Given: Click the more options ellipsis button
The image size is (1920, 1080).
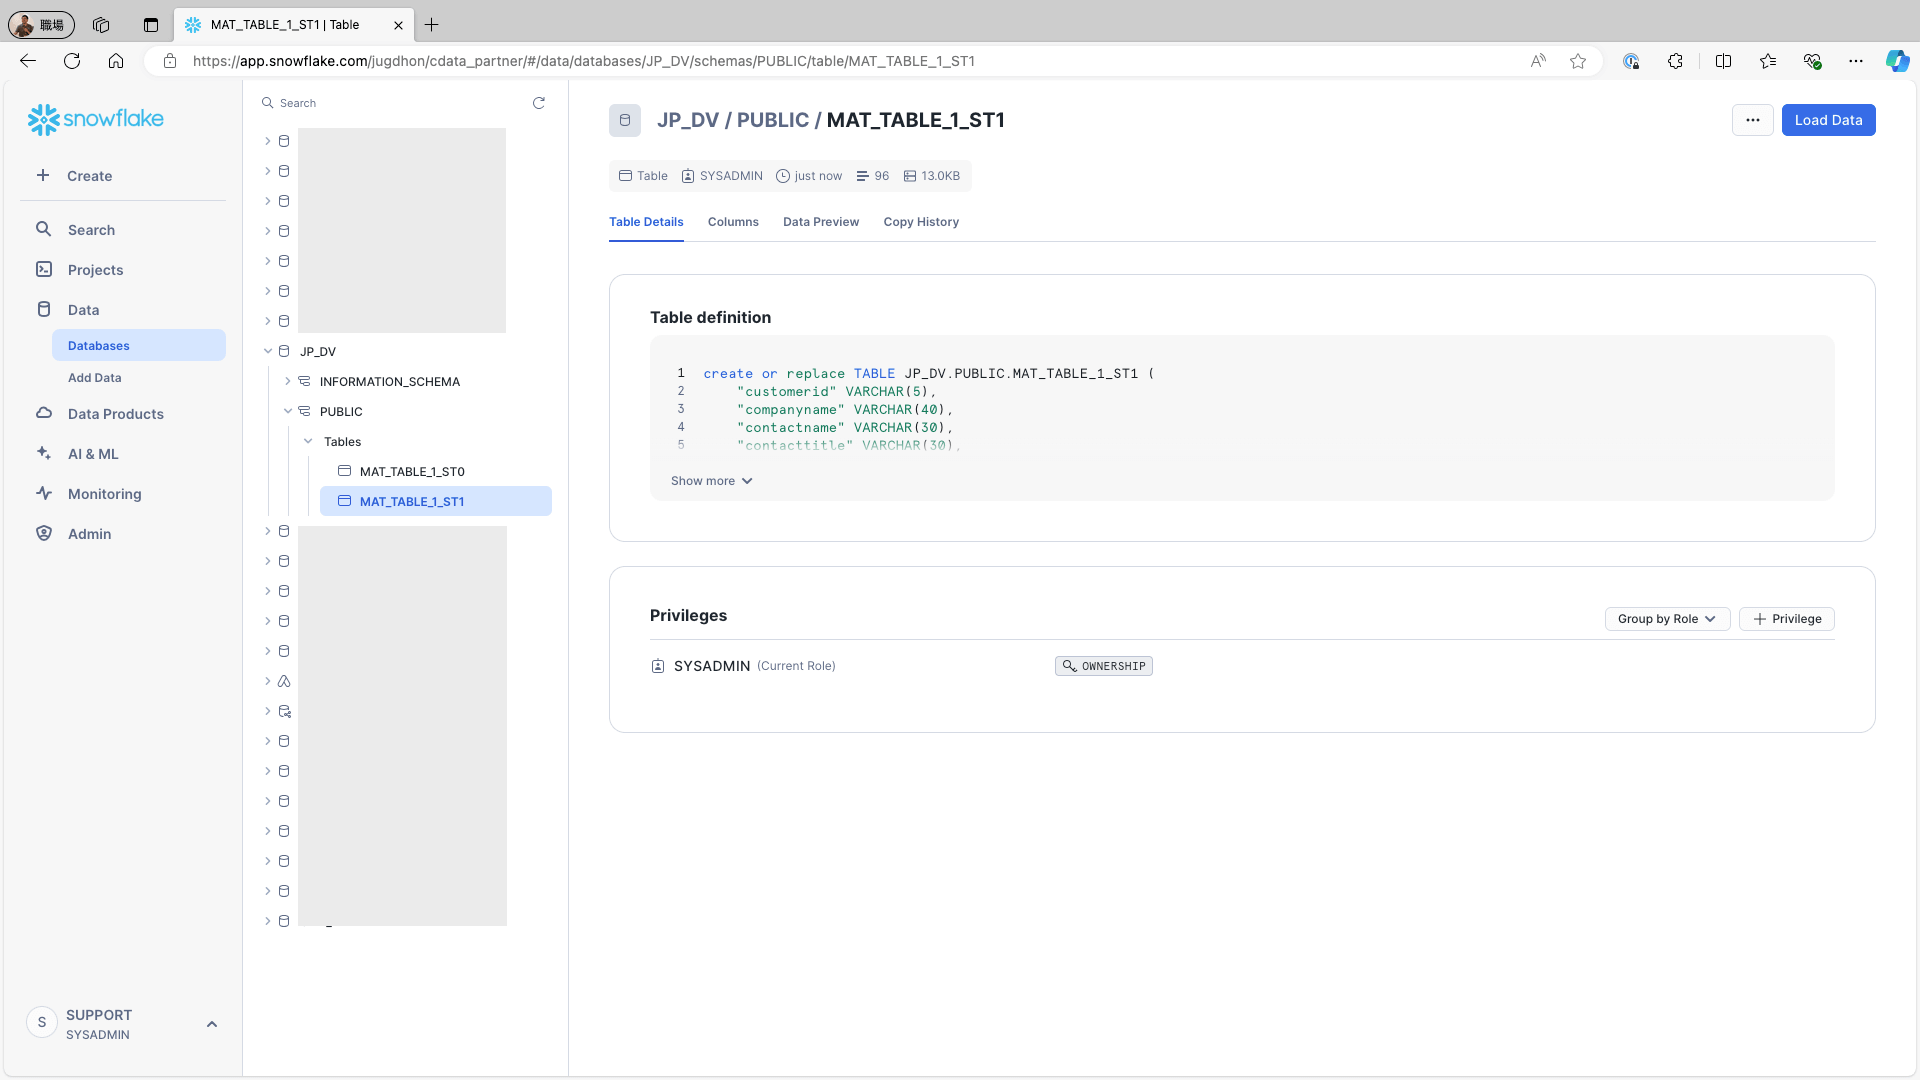Looking at the screenshot, I should tap(1752, 120).
